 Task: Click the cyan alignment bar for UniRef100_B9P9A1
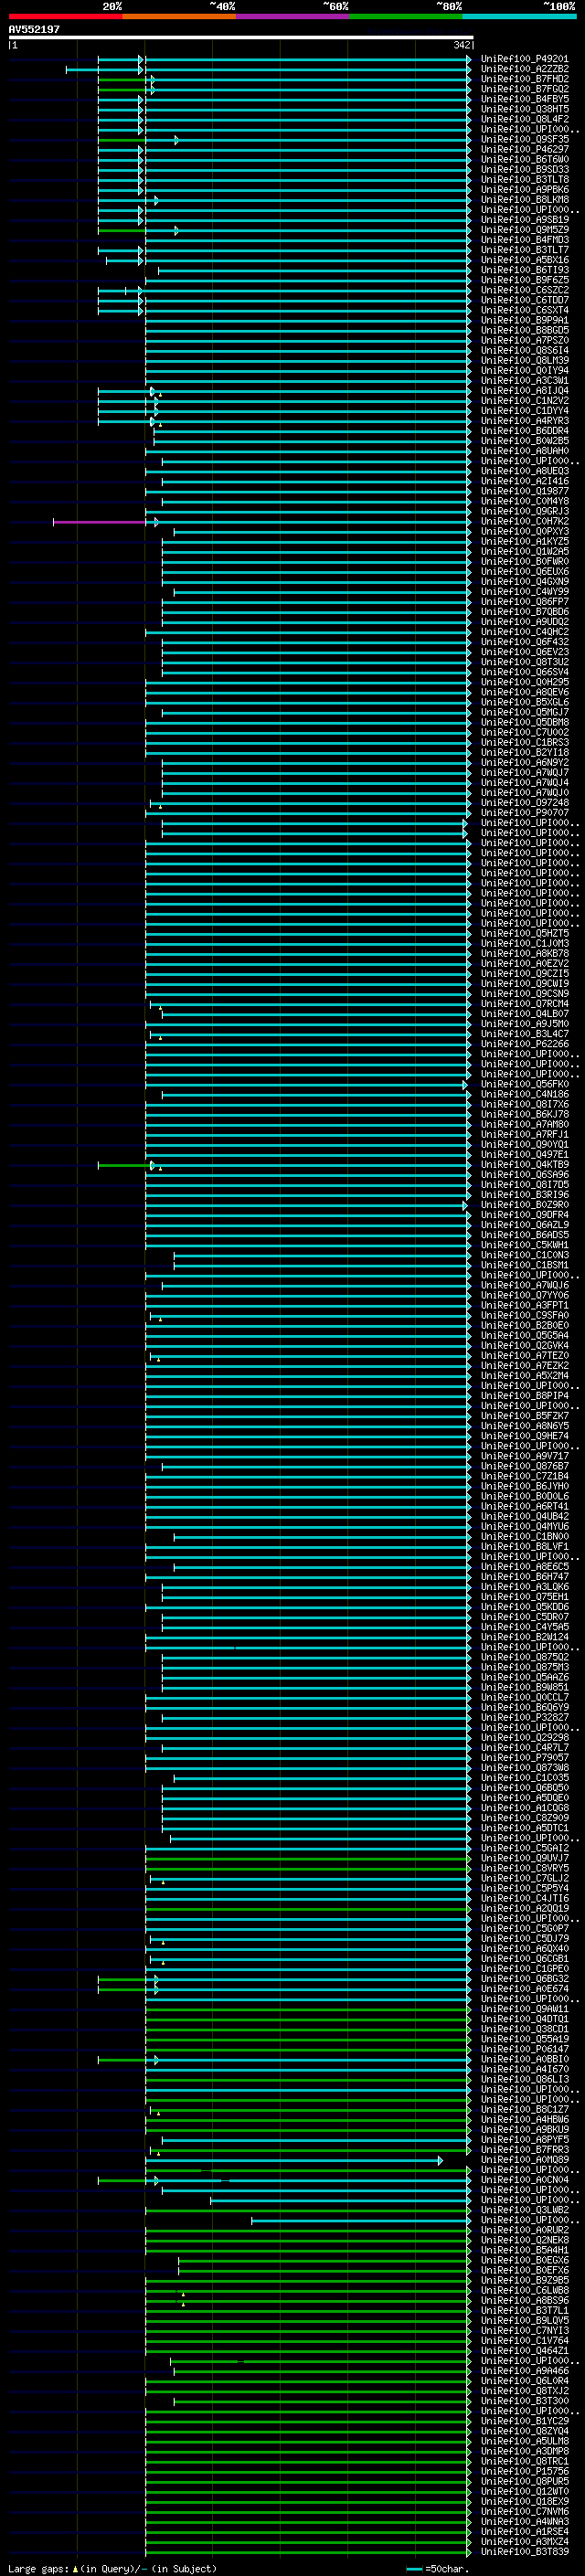point(307,321)
